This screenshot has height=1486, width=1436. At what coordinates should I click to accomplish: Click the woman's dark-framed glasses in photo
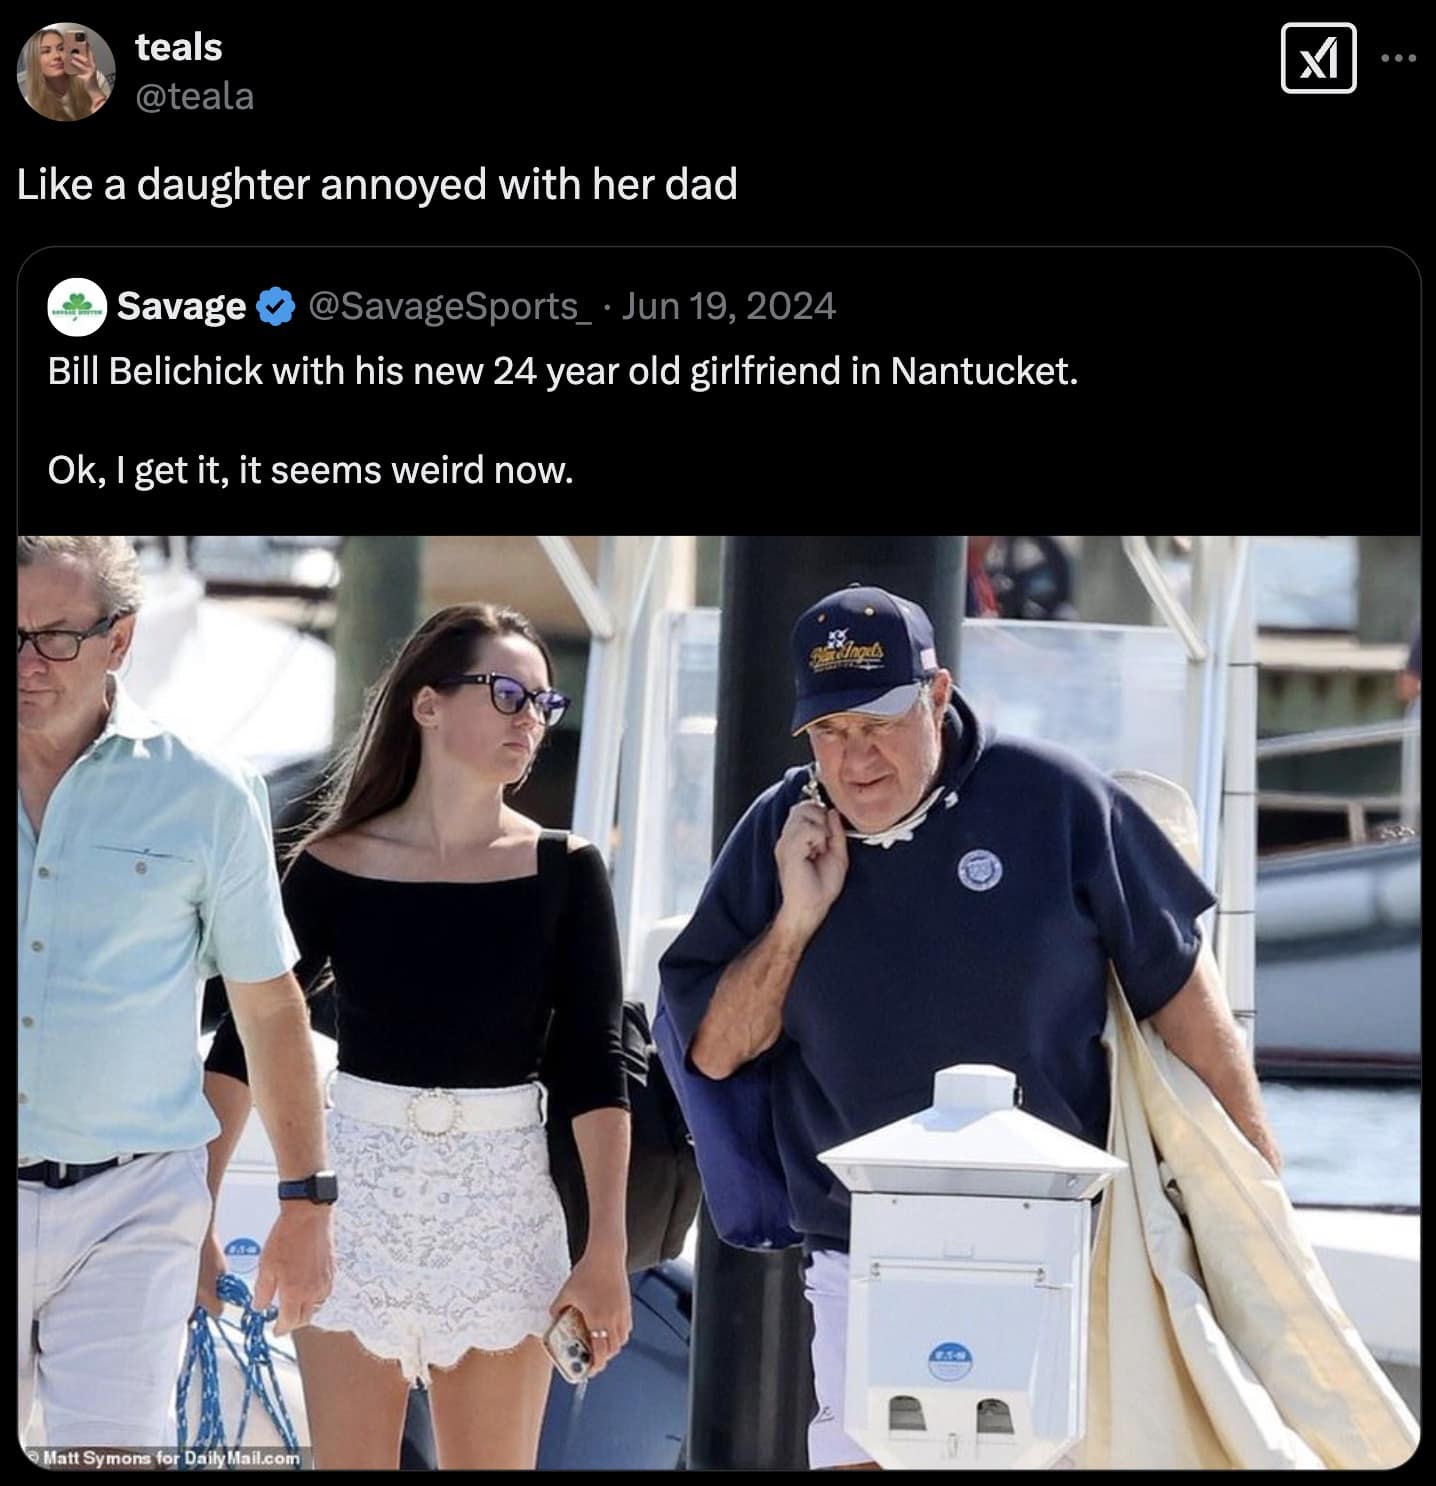click(x=503, y=695)
